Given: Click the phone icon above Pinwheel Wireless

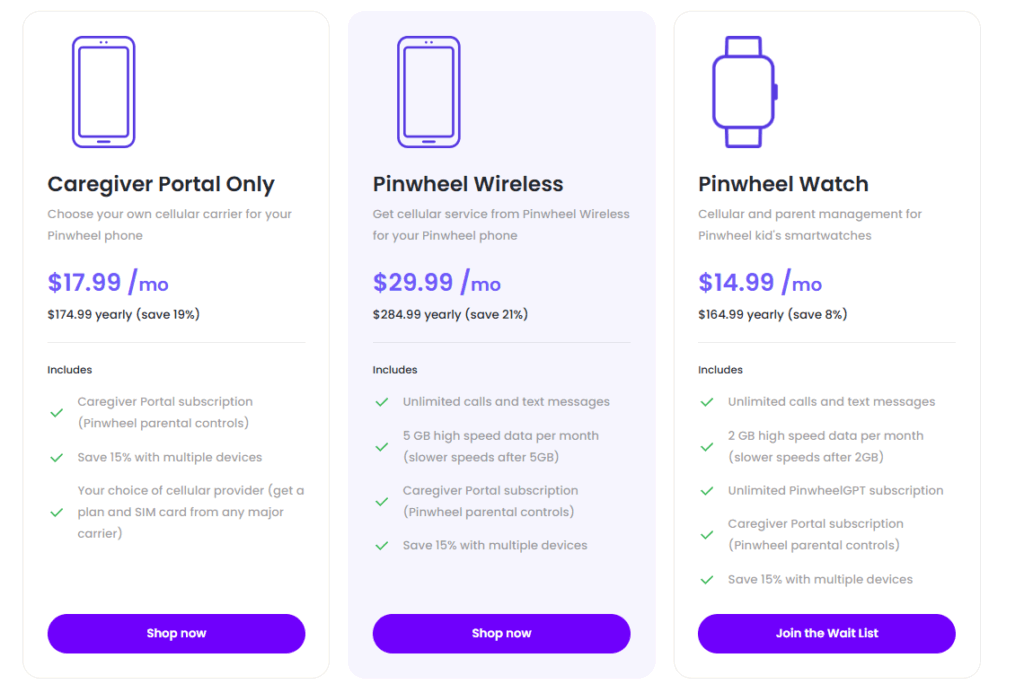Looking at the screenshot, I should [x=428, y=91].
